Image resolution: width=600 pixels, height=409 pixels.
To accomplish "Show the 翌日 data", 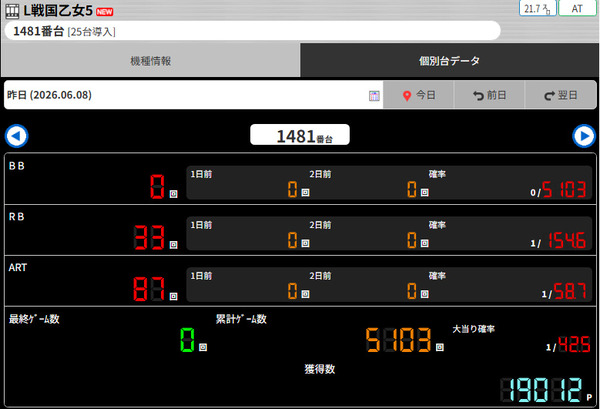I will coord(561,95).
